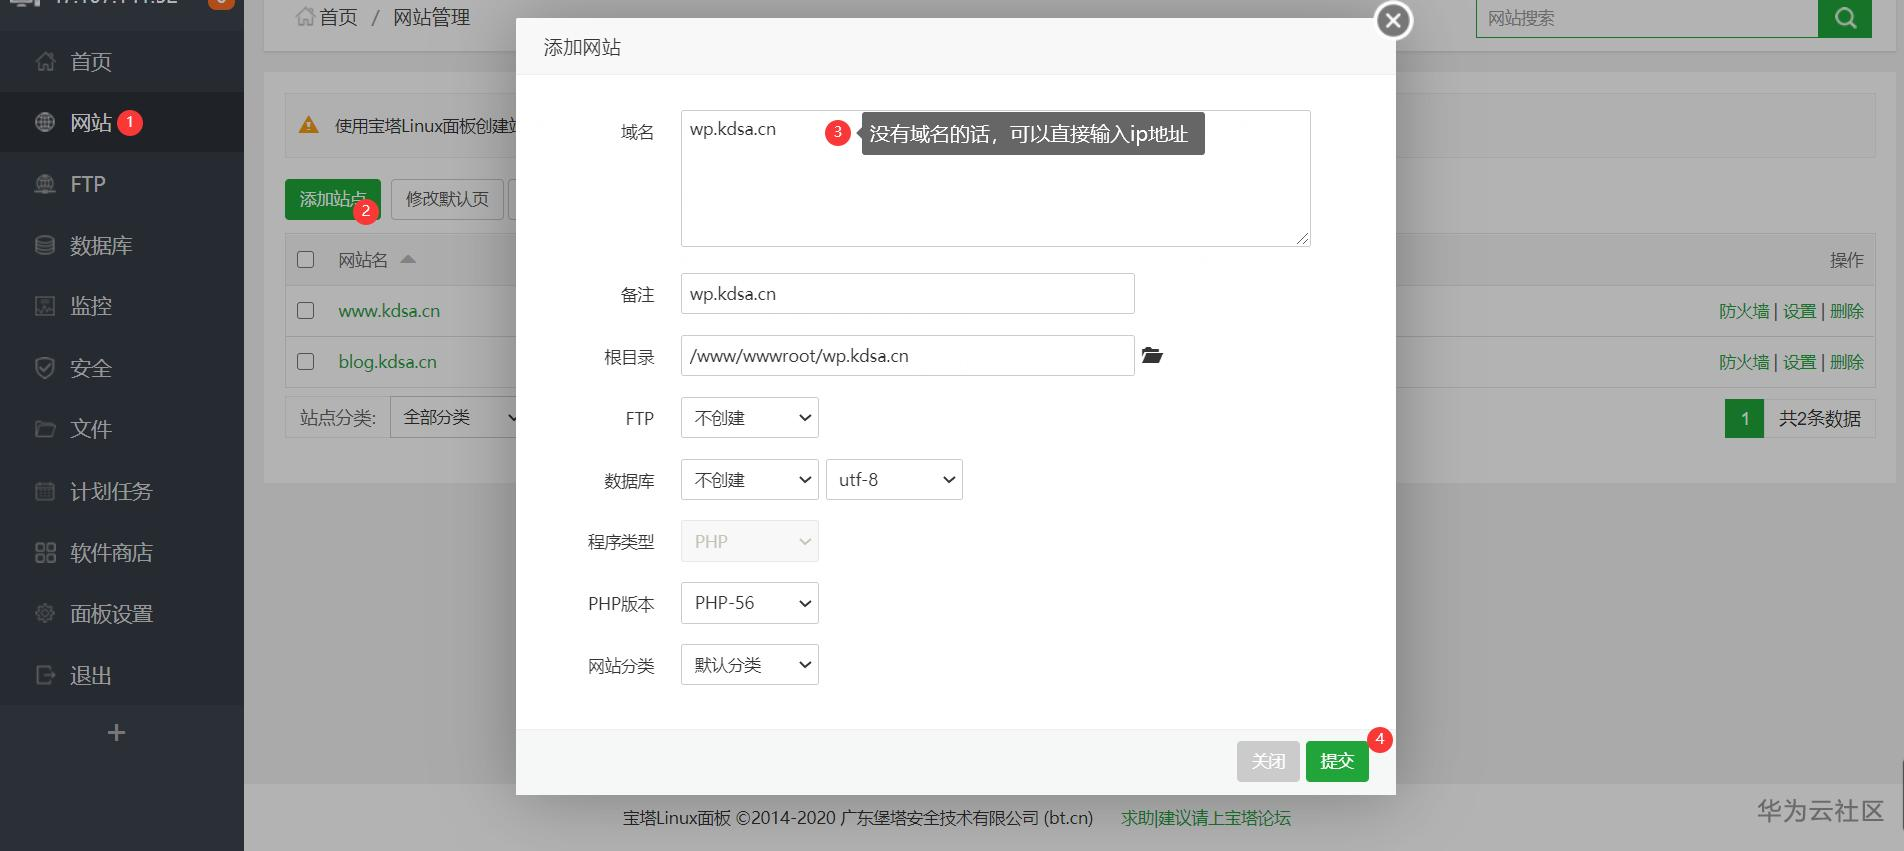
Task: Open the PHP-56 version dropdown
Action: coord(750,603)
